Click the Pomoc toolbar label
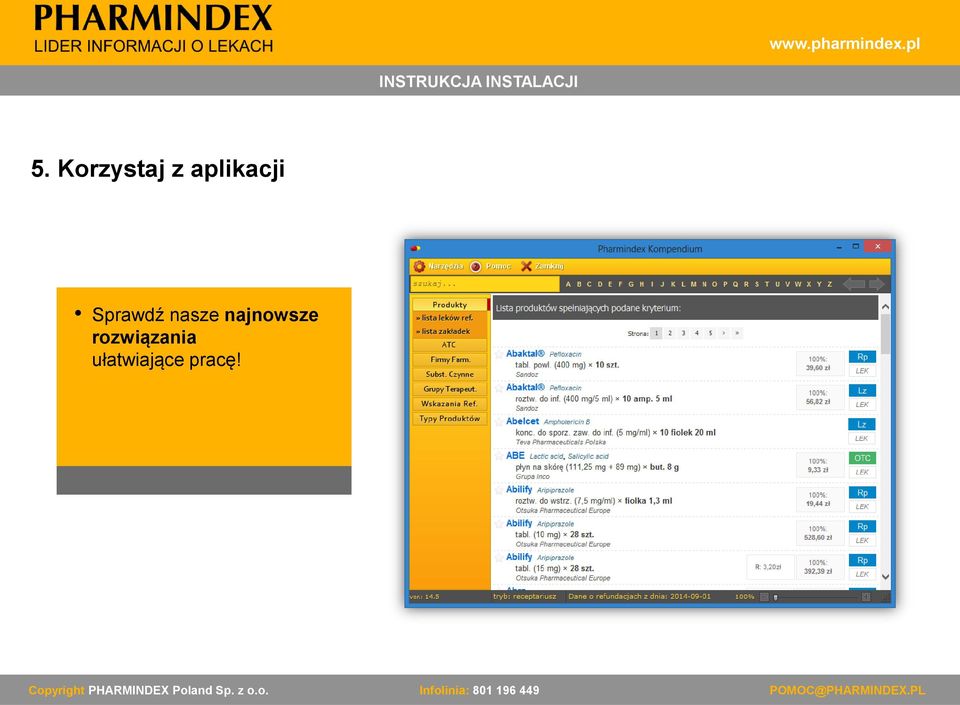 [498, 266]
